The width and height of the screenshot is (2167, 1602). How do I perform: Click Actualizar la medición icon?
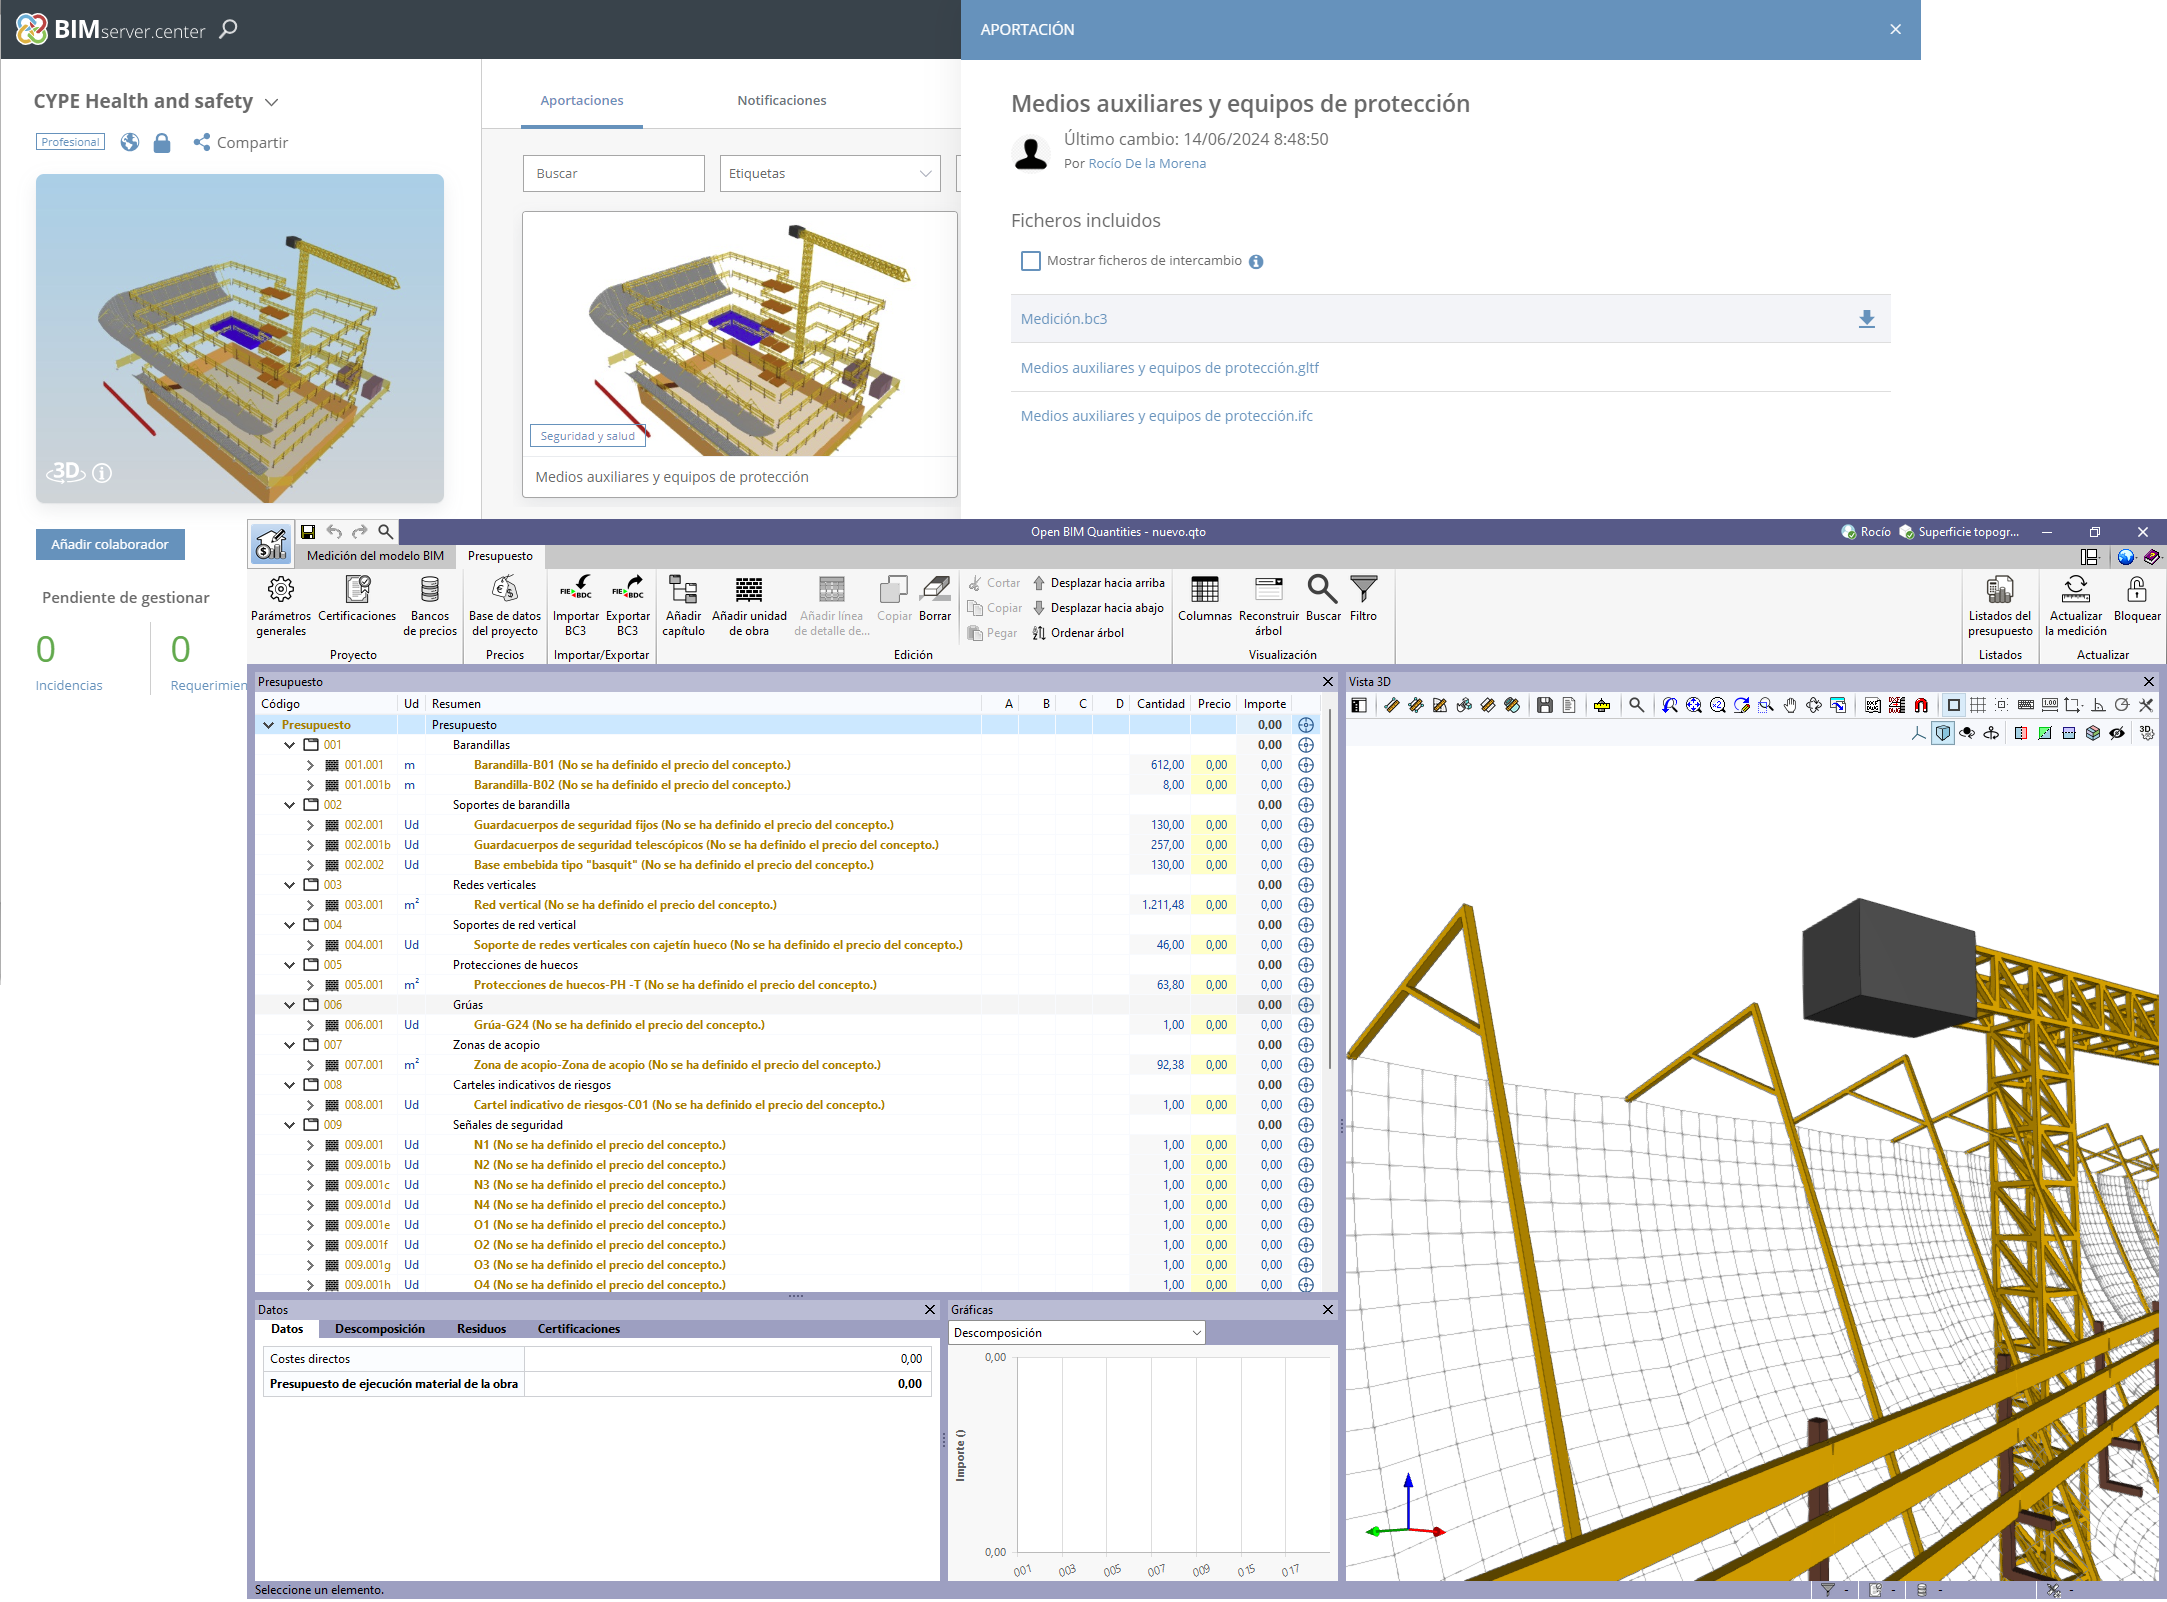tap(2075, 590)
